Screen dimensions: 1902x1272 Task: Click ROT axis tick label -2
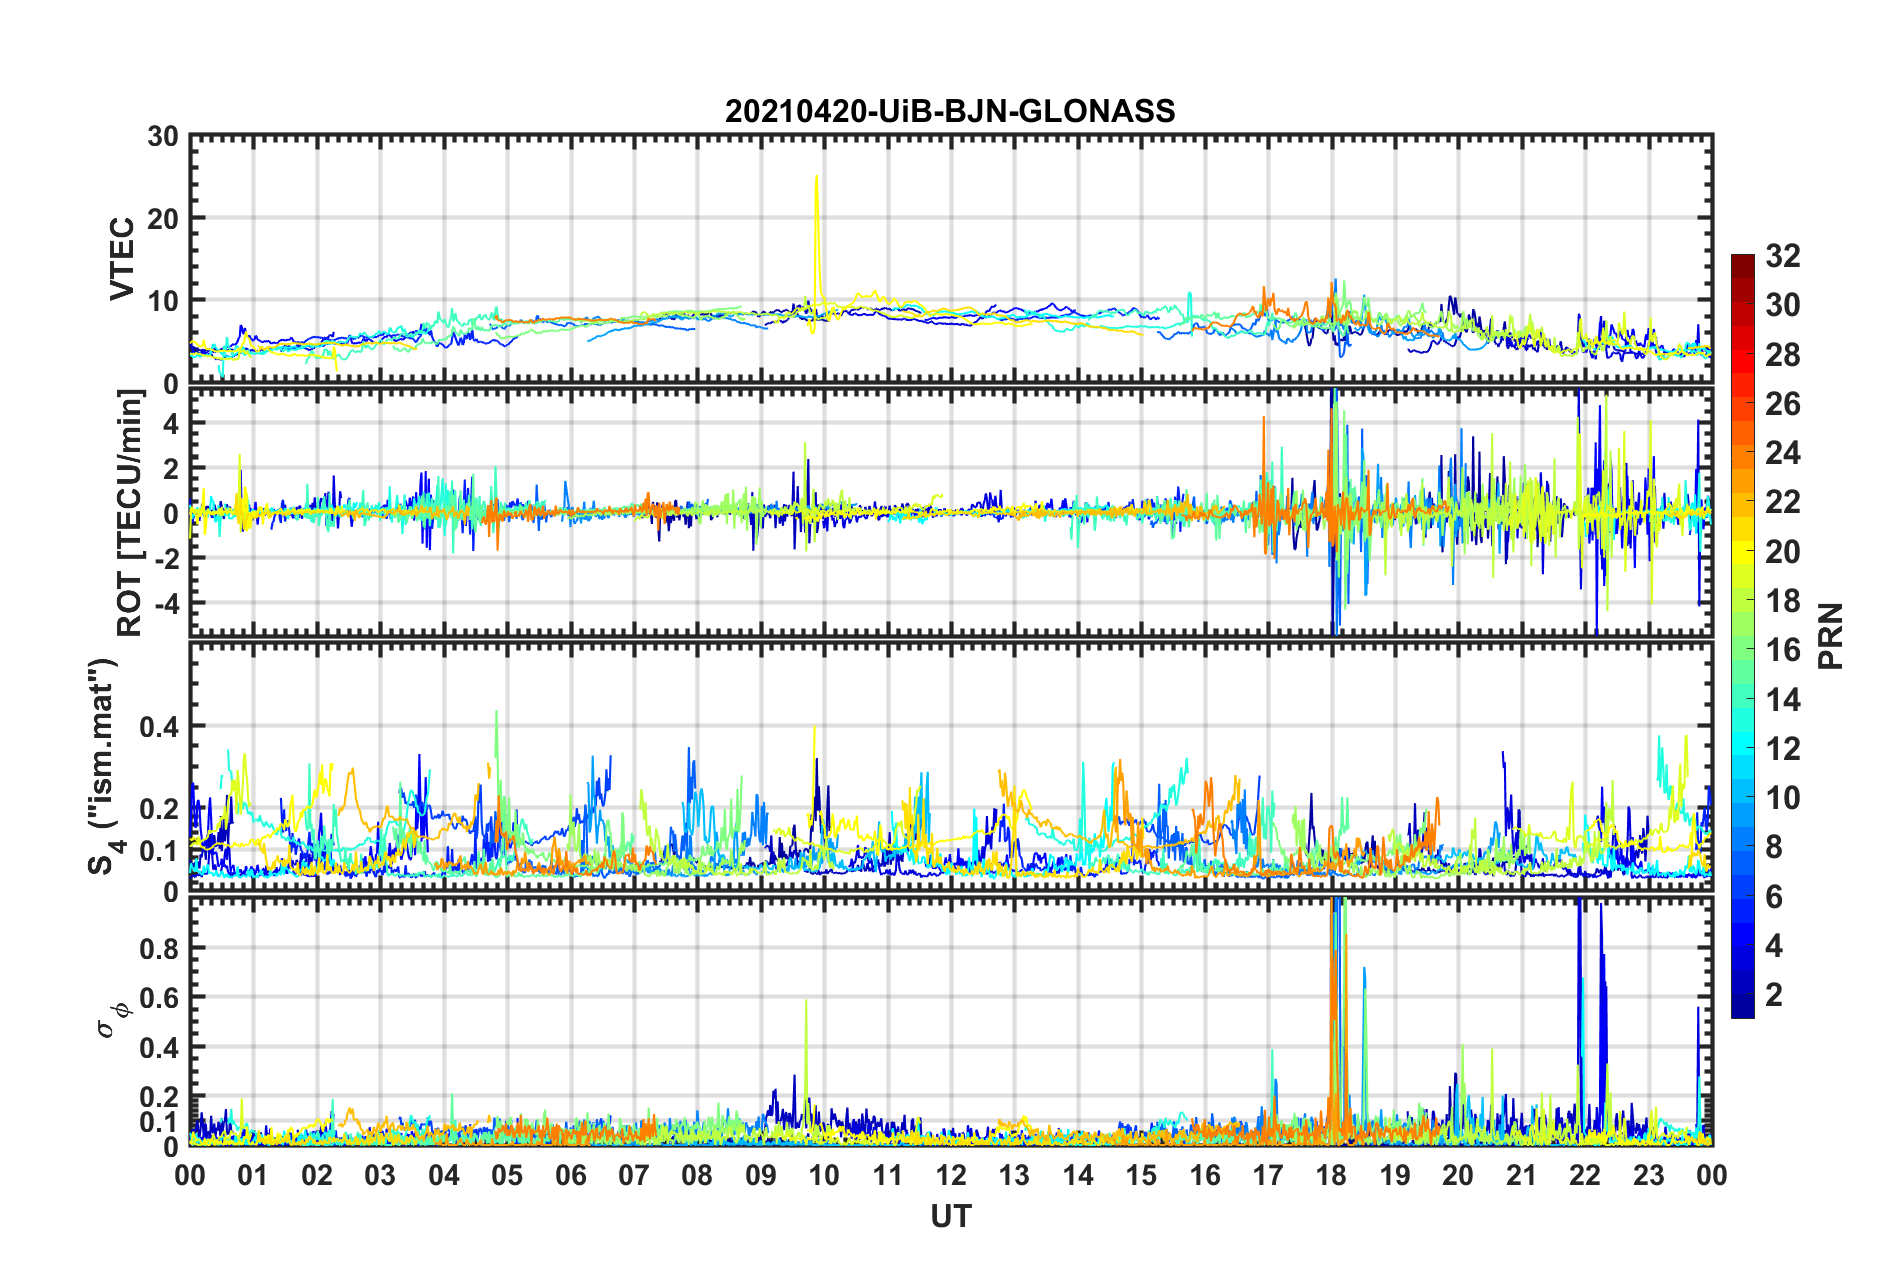pos(165,558)
